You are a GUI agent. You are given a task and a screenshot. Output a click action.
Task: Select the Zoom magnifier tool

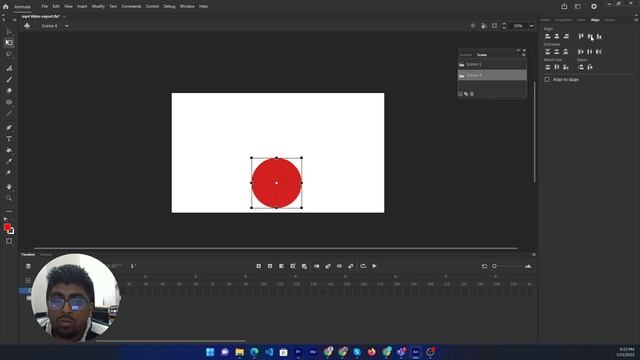(x=9, y=198)
